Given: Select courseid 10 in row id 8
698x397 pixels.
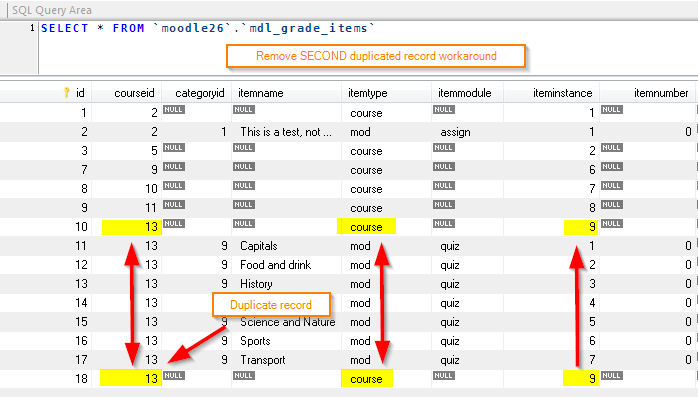Looking at the screenshot, I should pyautogui.click(x=151, y=189).
